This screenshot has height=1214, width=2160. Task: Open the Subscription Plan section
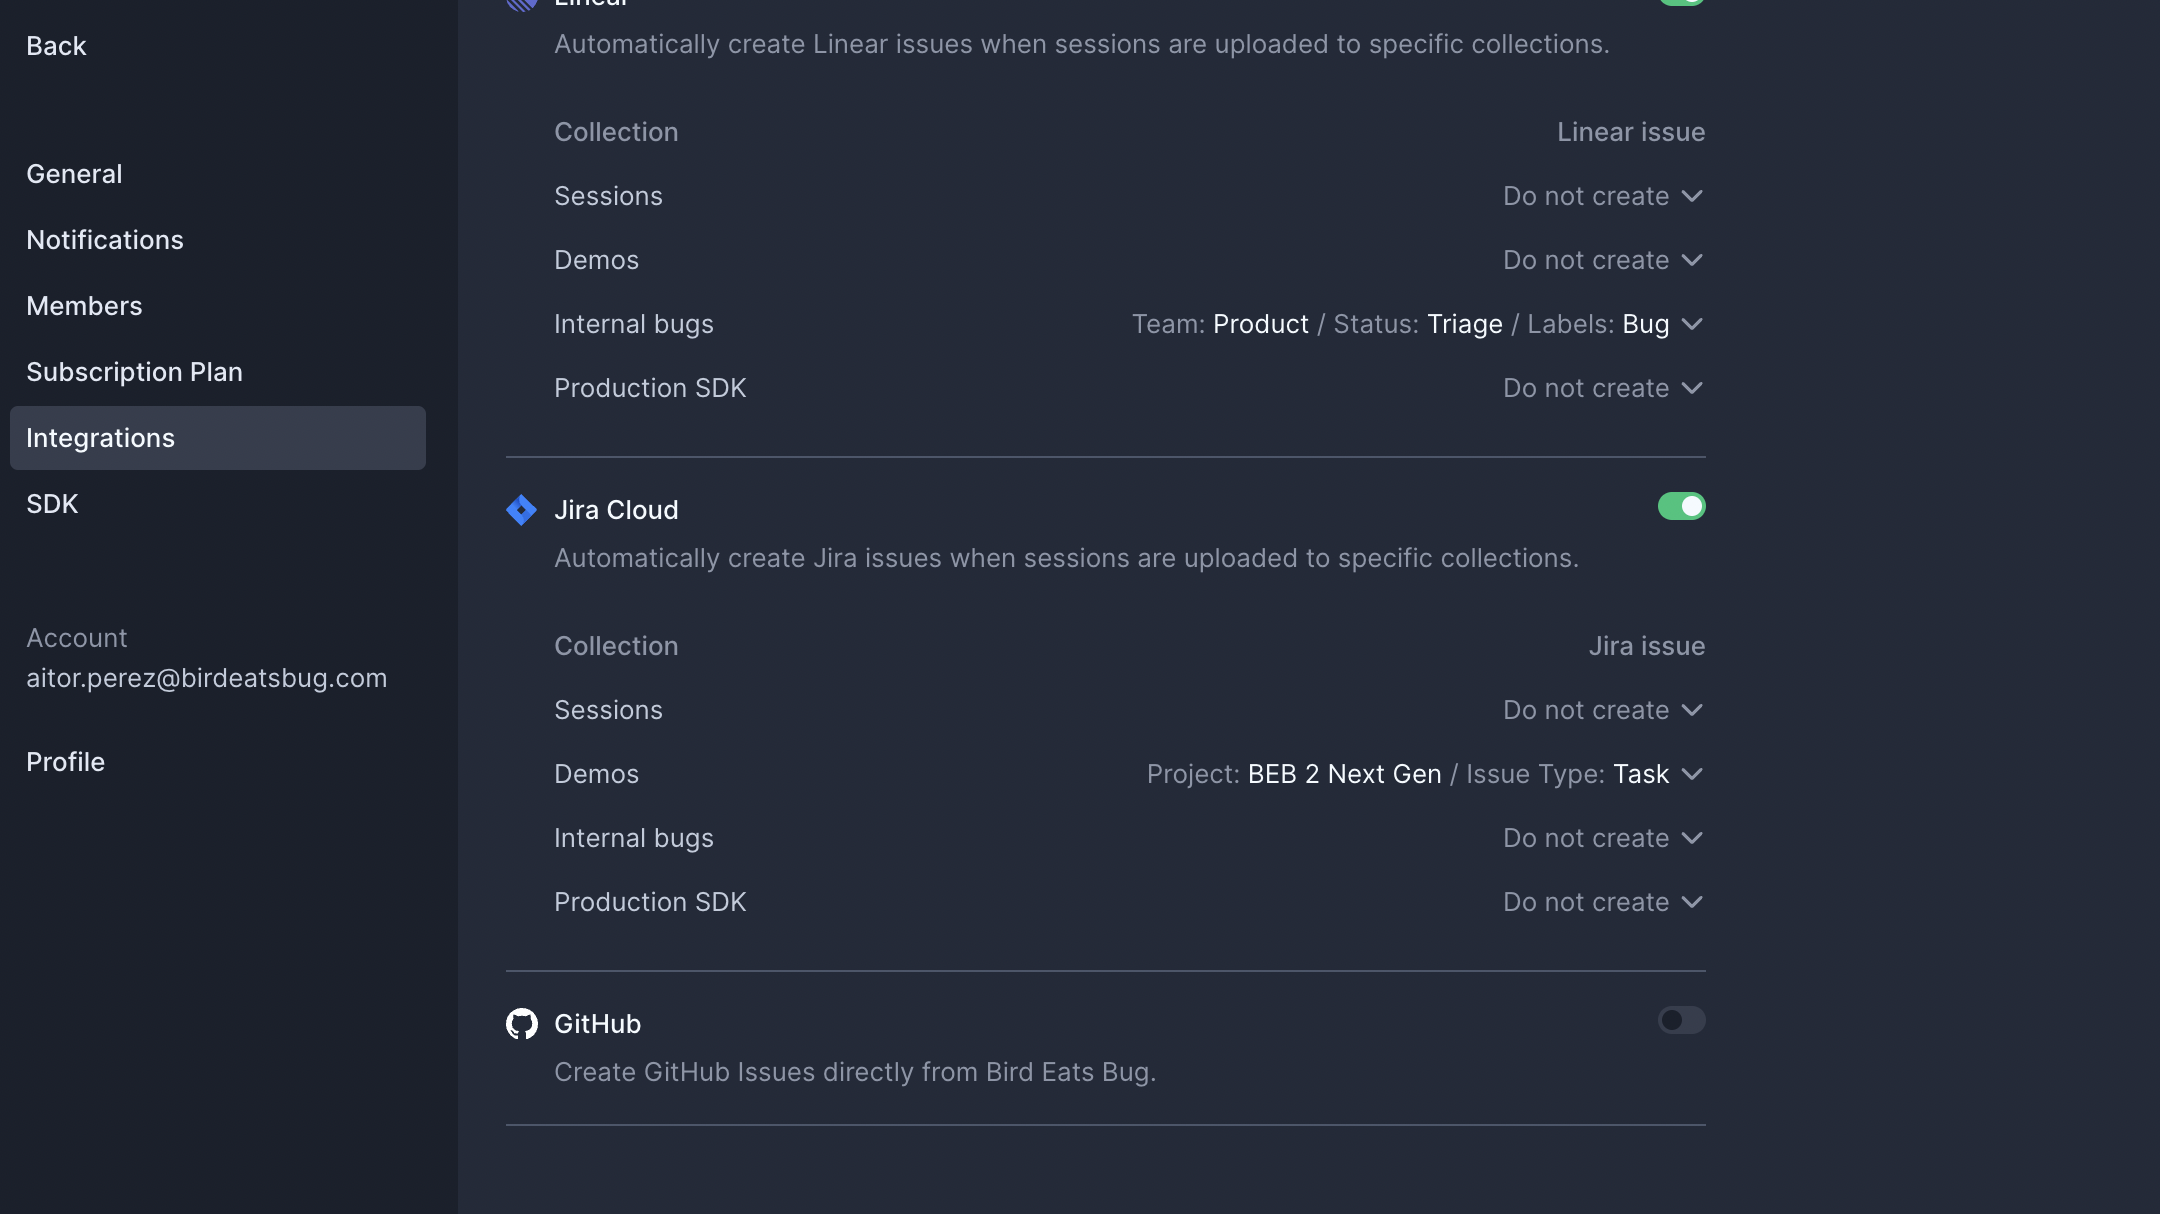click(x=134, y=372)
